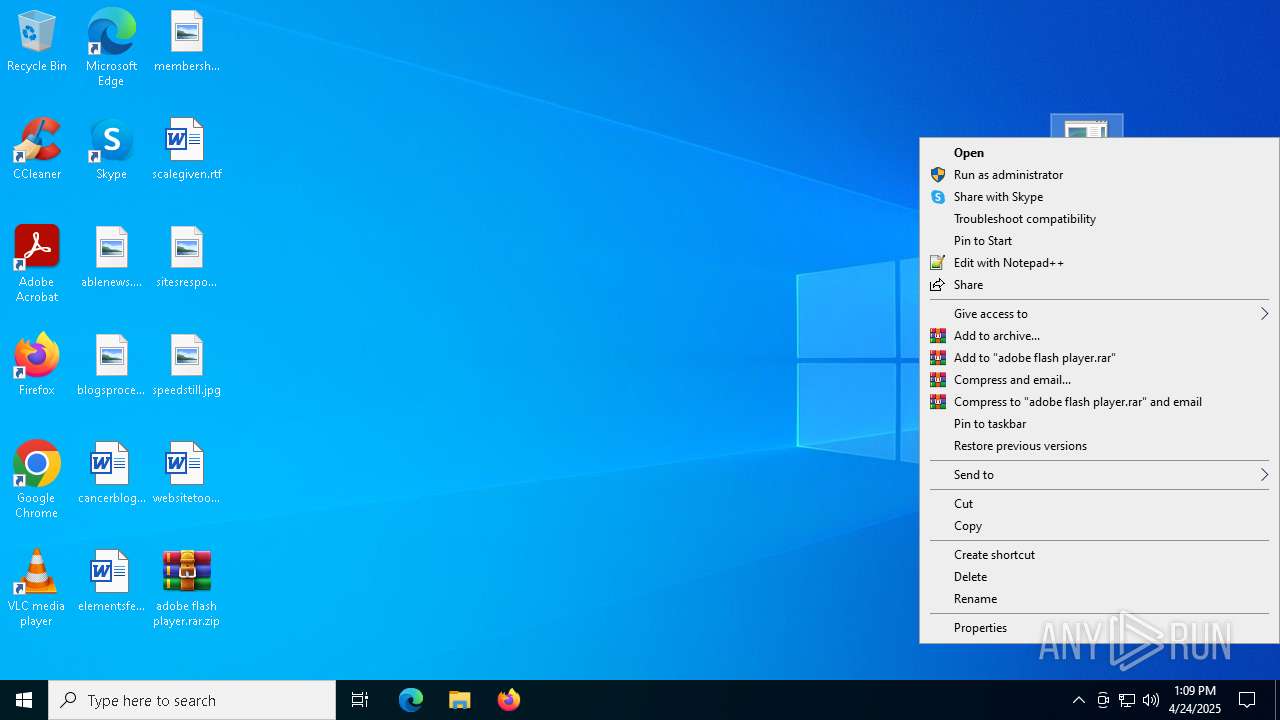Screen dimensions: 1280x720
Task: Select the adobe flash player.rar.zip archive
Action: (x=187, y=587)
